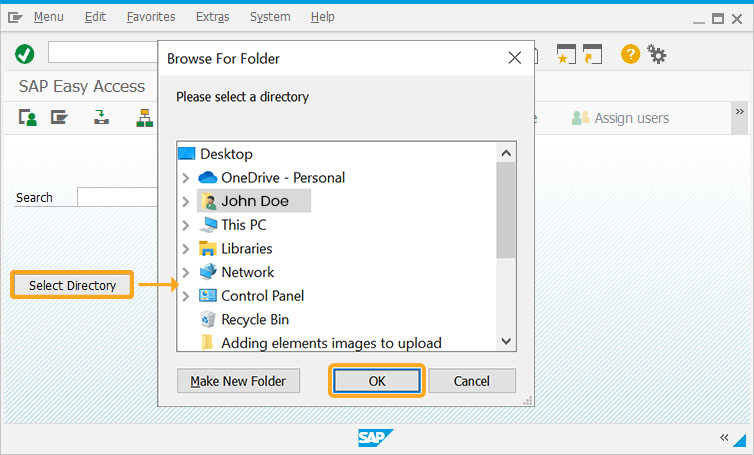
Task: Click the Make New Folder button
Action: [239, 381]
